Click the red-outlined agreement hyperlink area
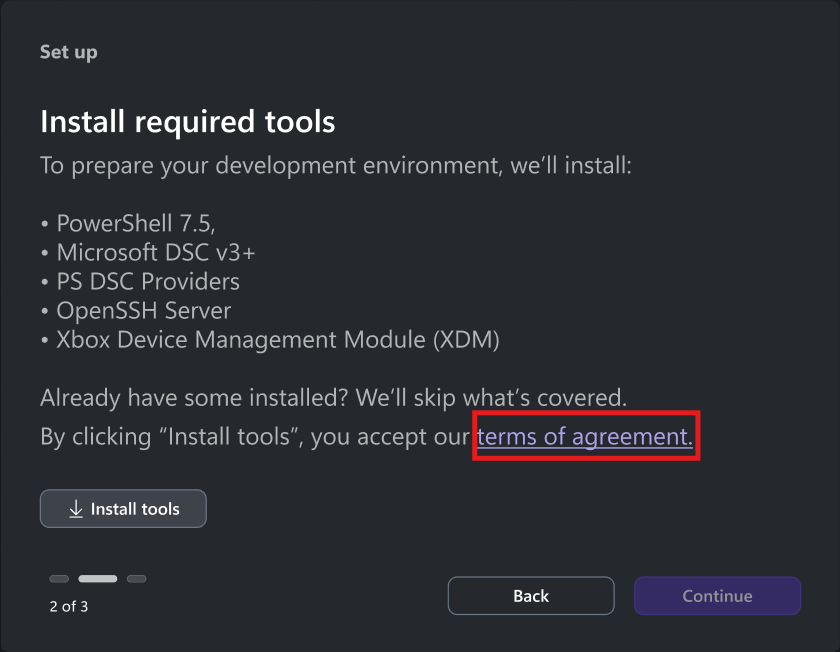 tap(585, 436)
